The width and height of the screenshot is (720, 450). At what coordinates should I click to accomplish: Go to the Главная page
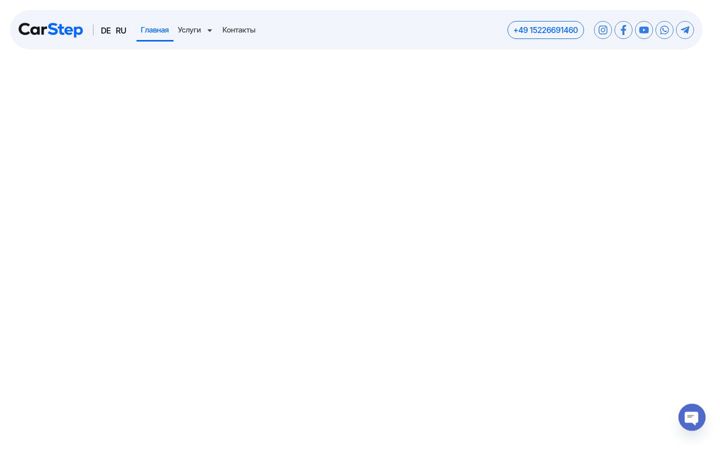coord(155,30)
